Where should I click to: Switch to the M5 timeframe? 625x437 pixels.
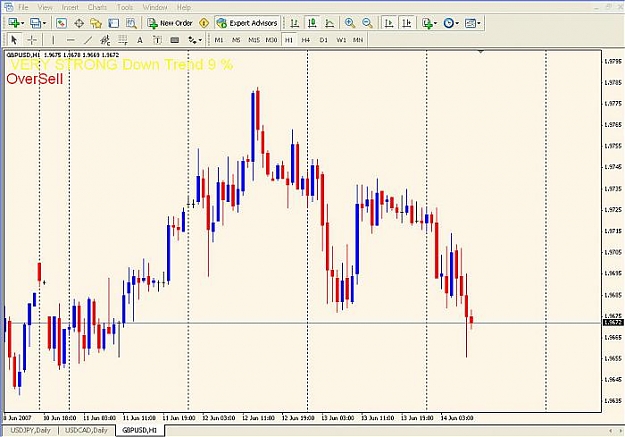[236, 40]
